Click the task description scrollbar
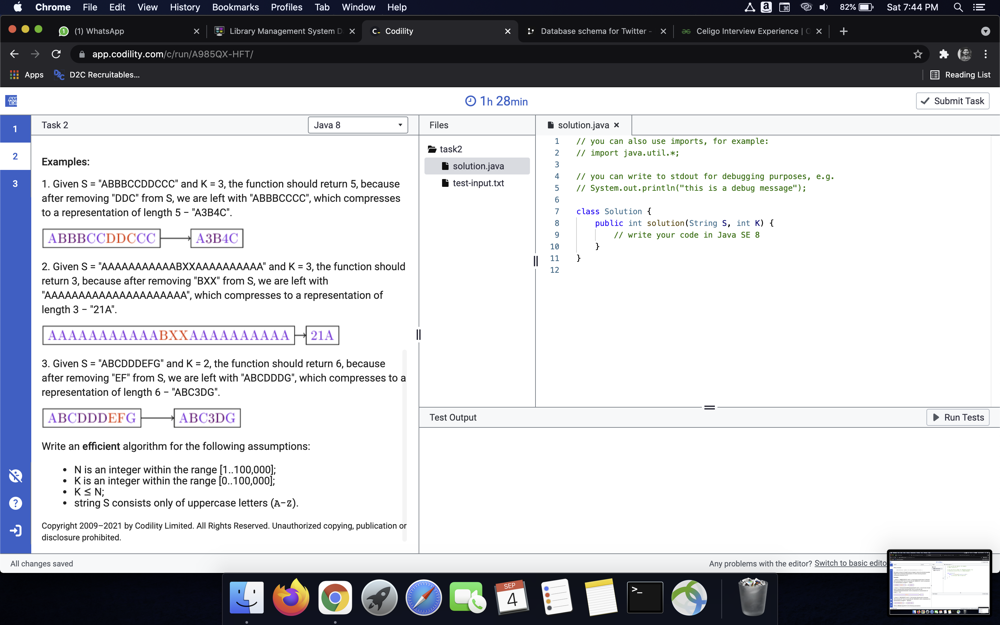 coord(404,445)
